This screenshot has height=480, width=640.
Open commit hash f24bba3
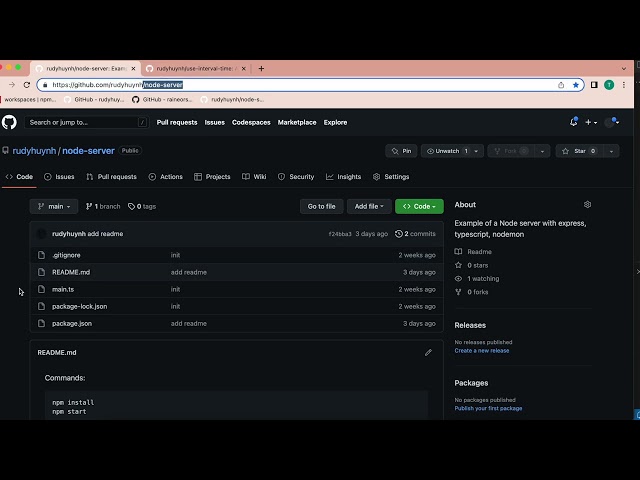click(340, 234)
